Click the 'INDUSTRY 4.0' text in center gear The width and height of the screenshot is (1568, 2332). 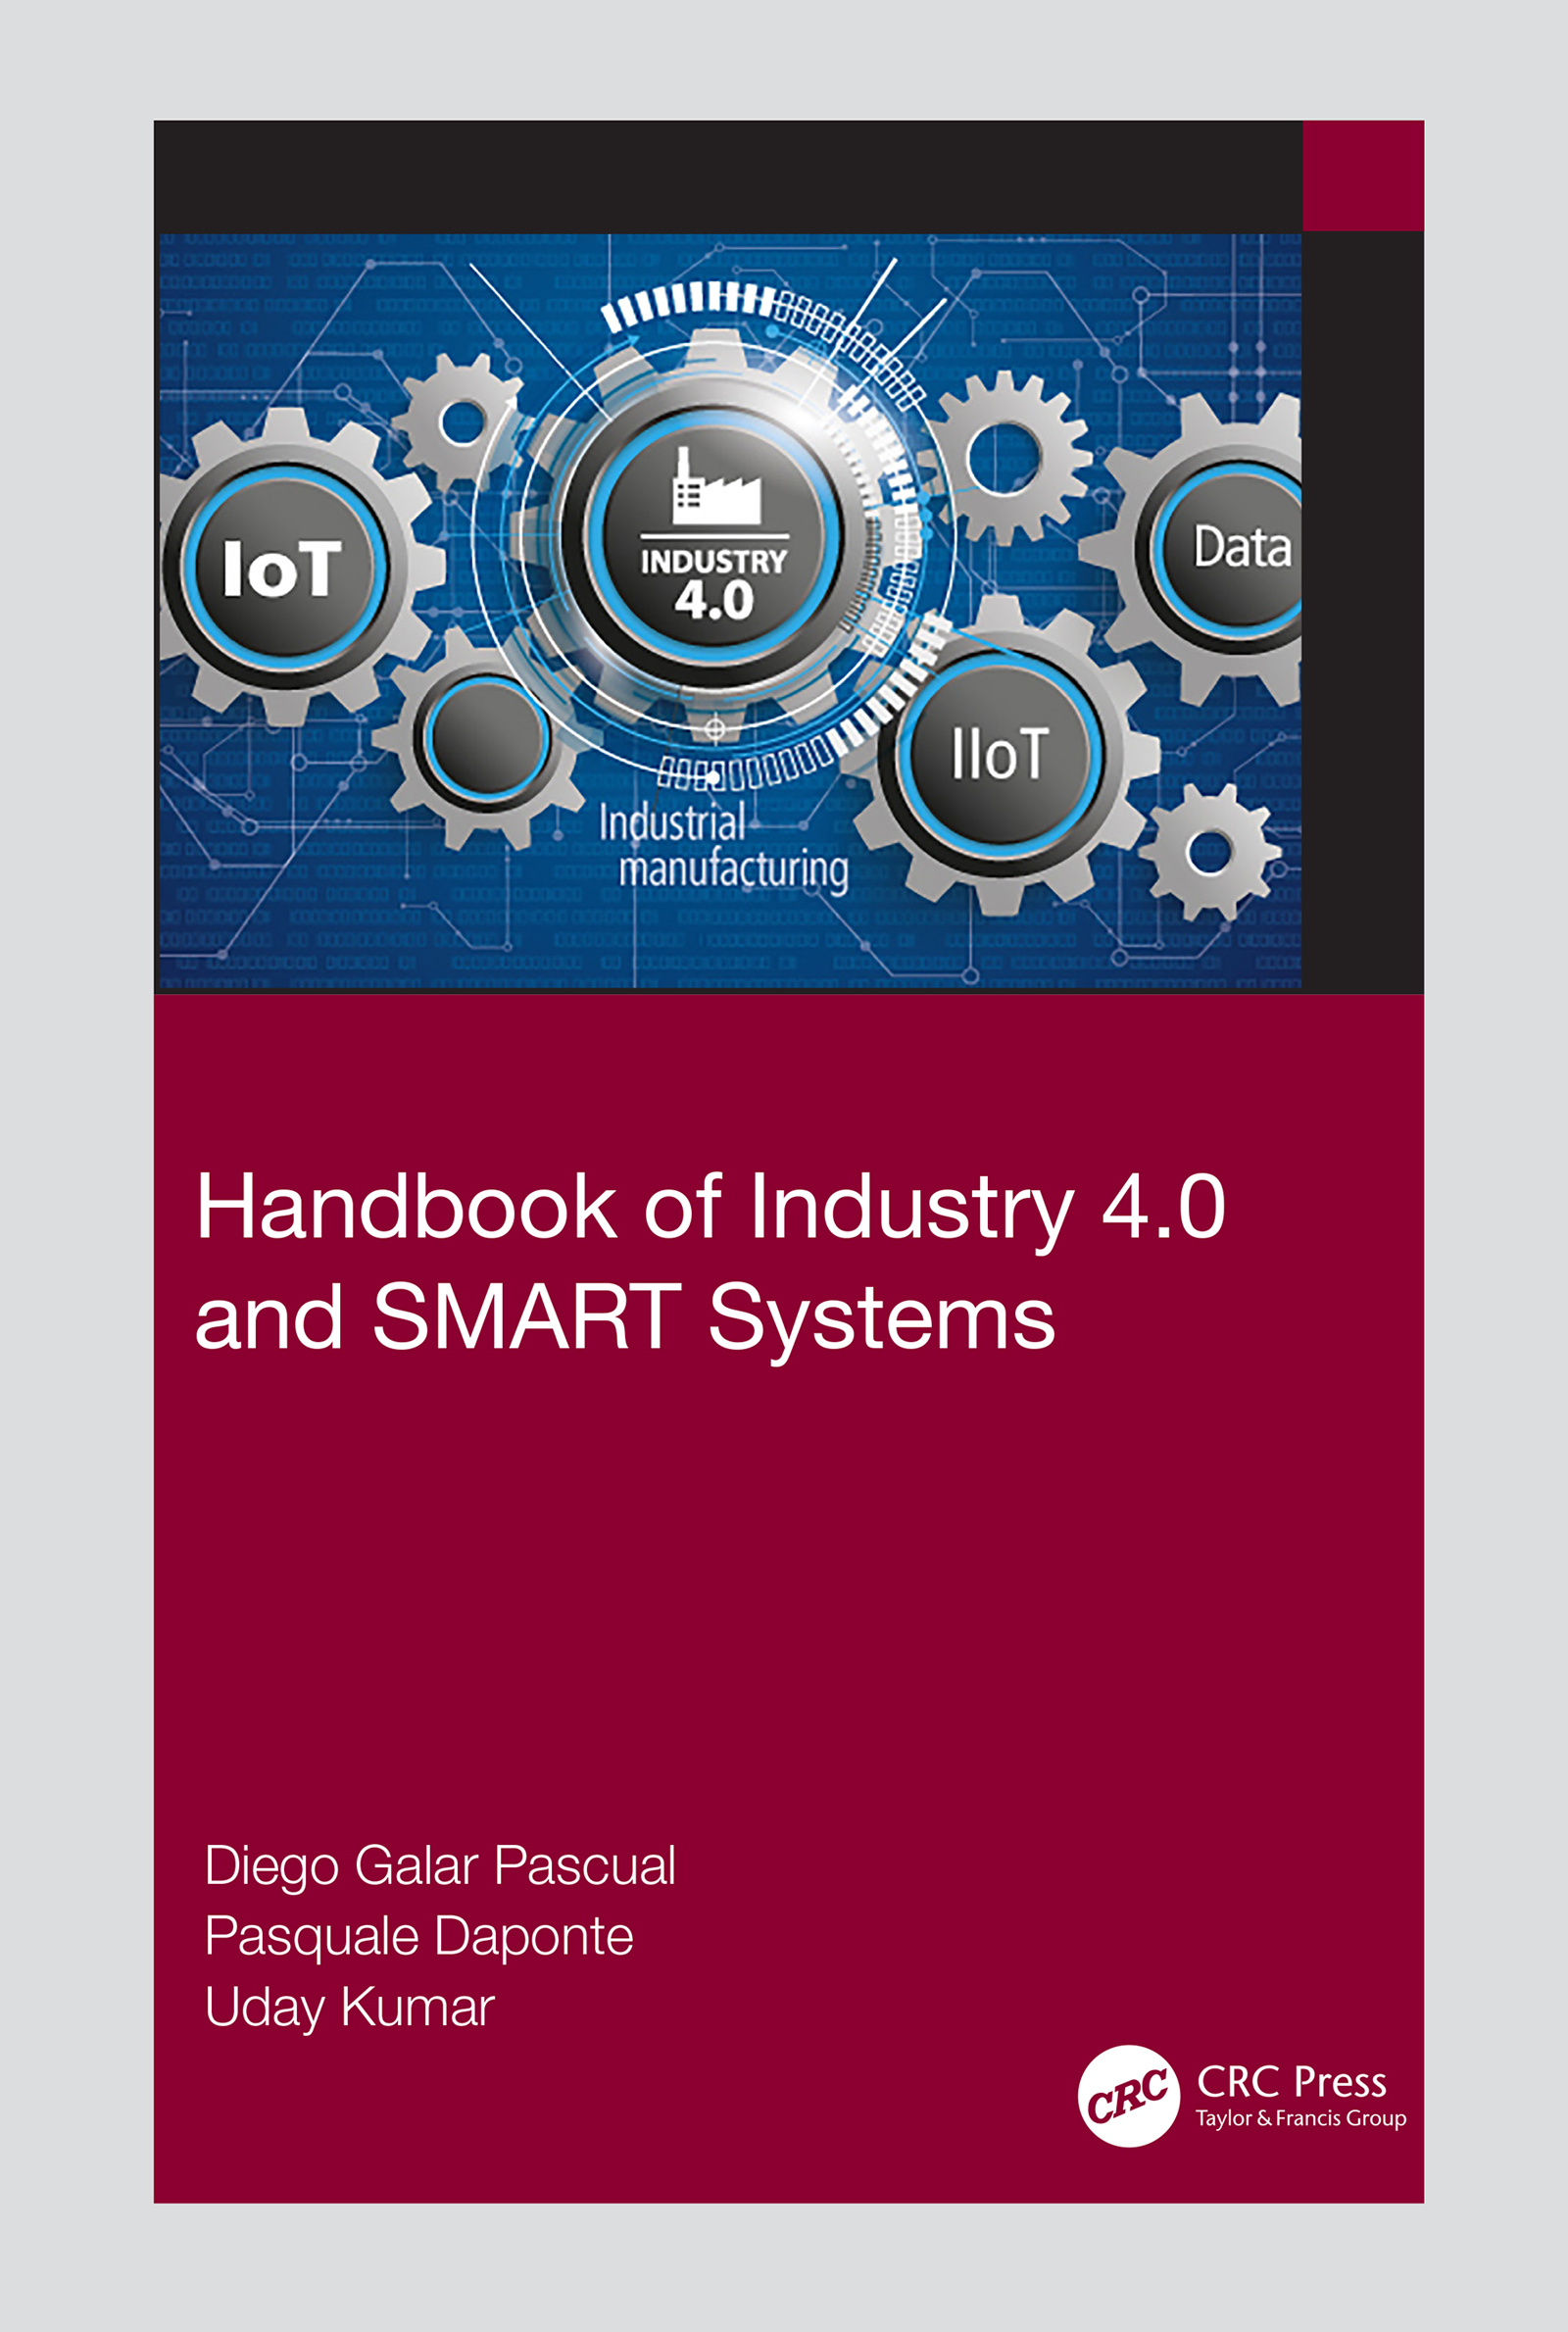pyautogui.click(x=714, y=584)
